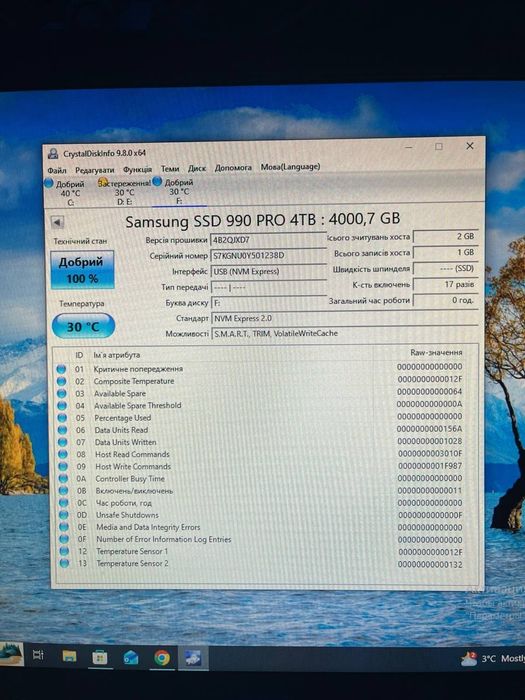Click the drive letter field F:
Image resolution: width=525 pixels, height=700 pixels.
tap(268, 303)
